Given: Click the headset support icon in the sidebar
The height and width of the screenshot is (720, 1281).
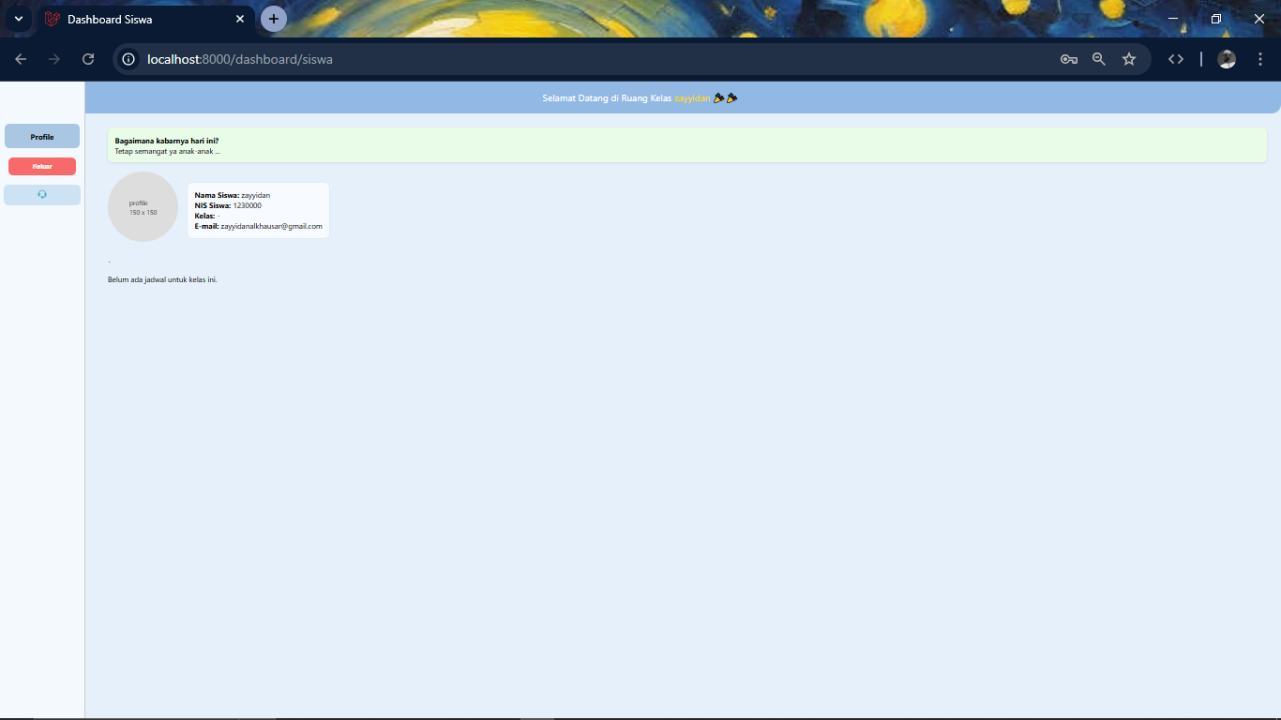Looking at the screenshot, I should pyautogui.click(x=42, y=195).
